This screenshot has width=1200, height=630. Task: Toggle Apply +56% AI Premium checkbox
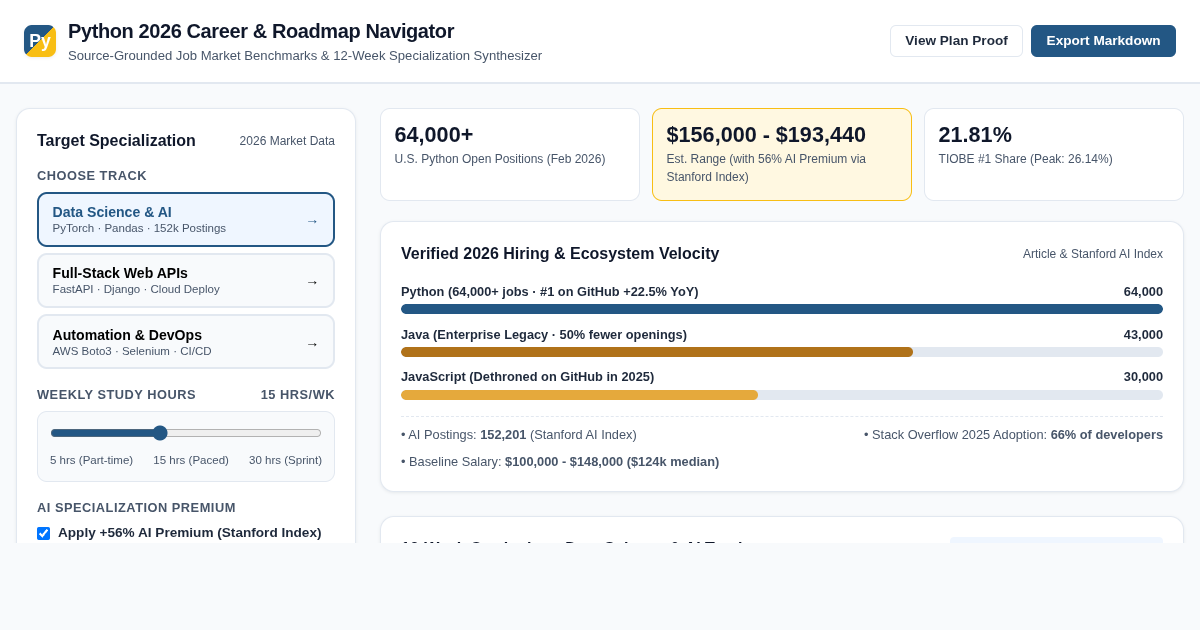pyautogui.click(x=43, y=533)
